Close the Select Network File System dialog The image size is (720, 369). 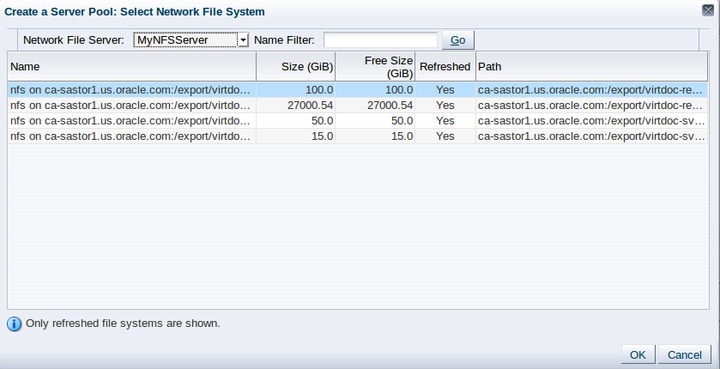(709, 10)
